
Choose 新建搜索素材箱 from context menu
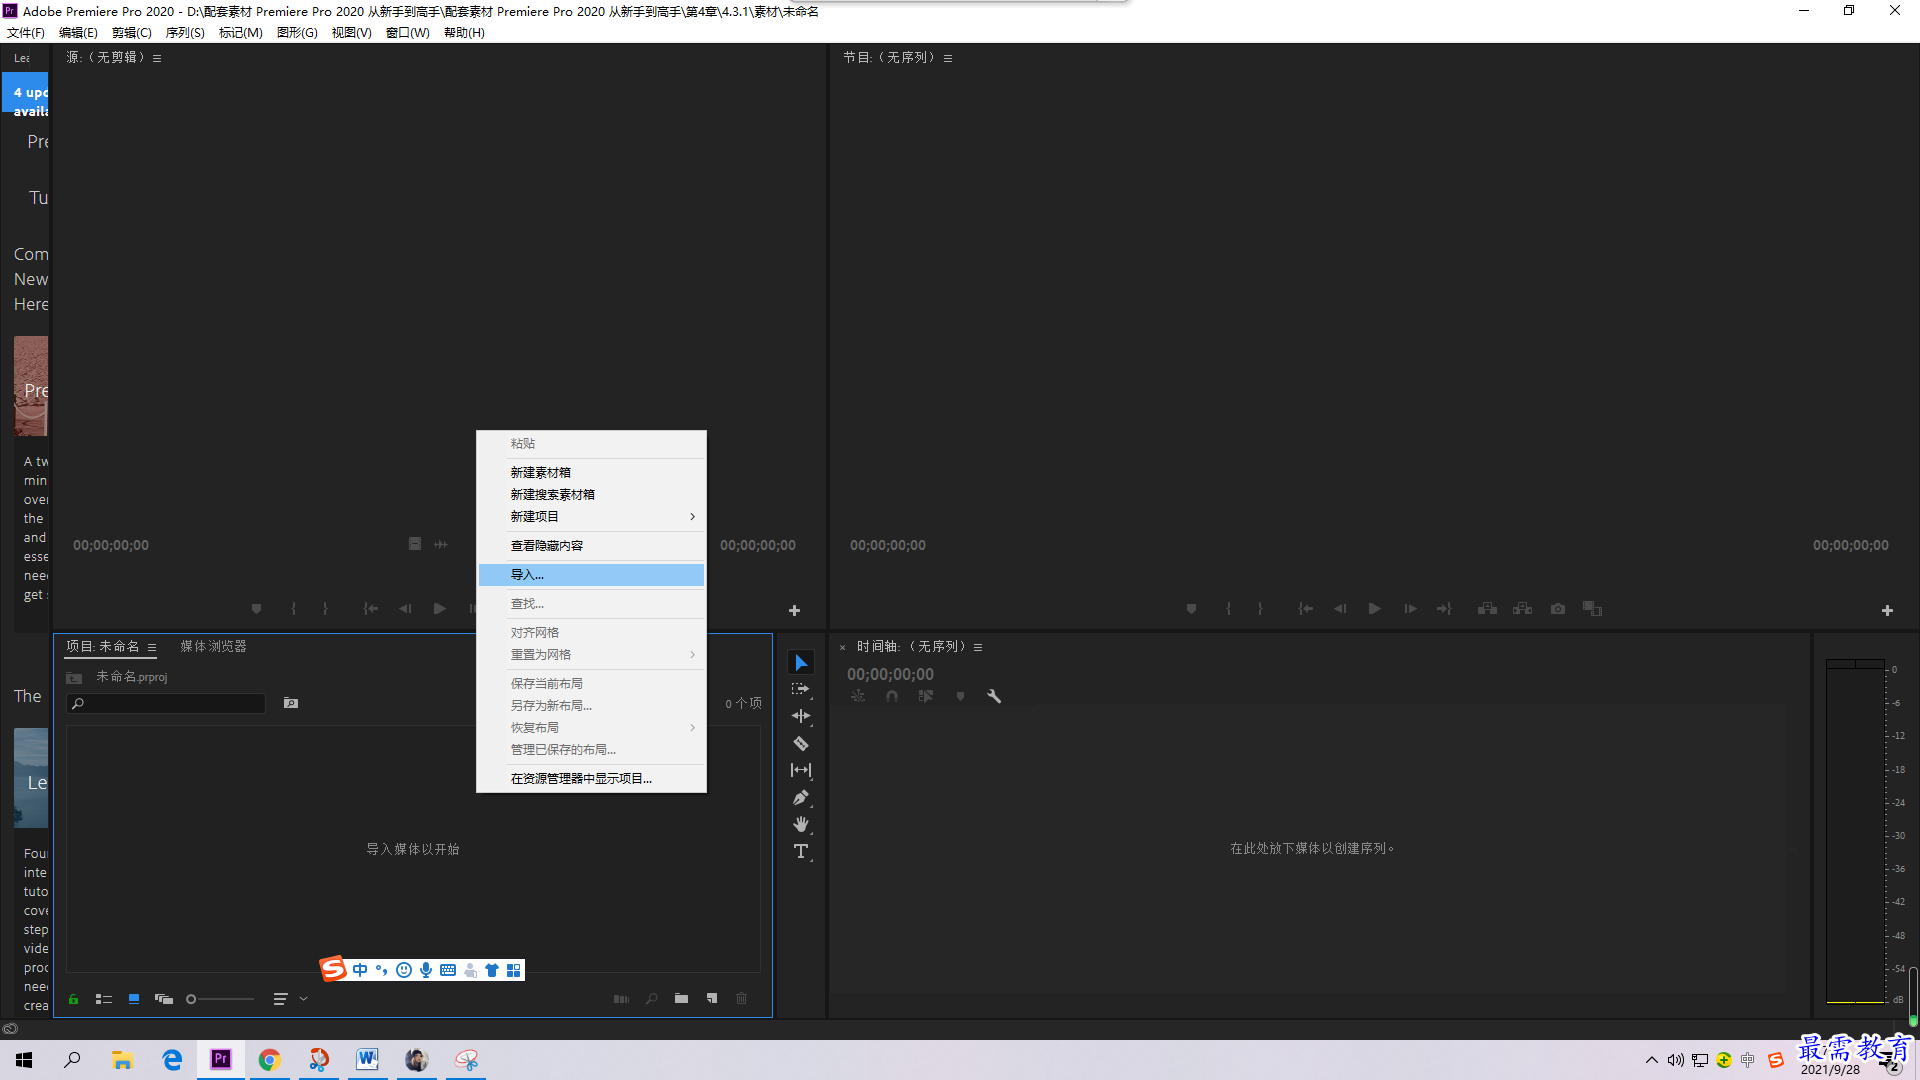591,495
